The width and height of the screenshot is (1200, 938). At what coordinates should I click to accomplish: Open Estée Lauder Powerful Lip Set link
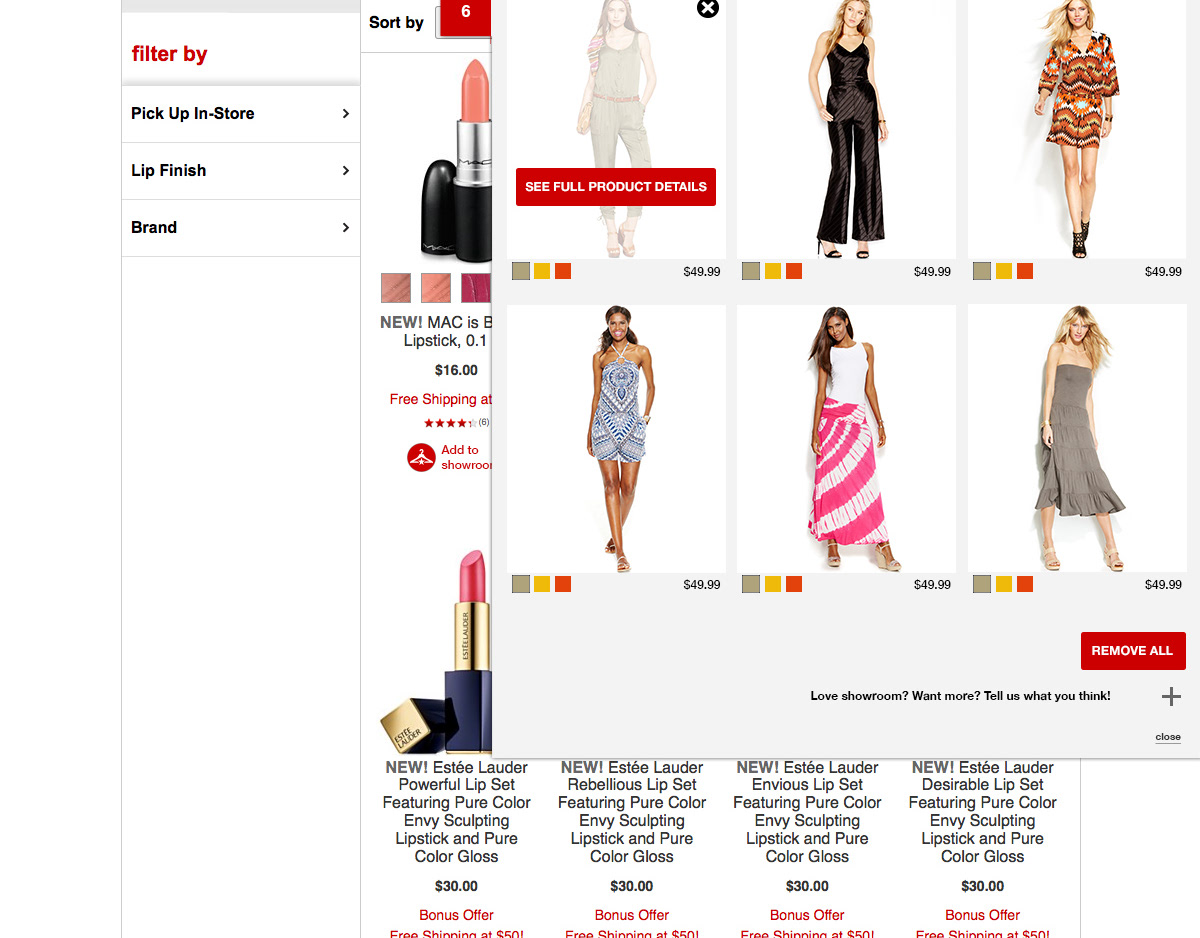coord(457,812)
